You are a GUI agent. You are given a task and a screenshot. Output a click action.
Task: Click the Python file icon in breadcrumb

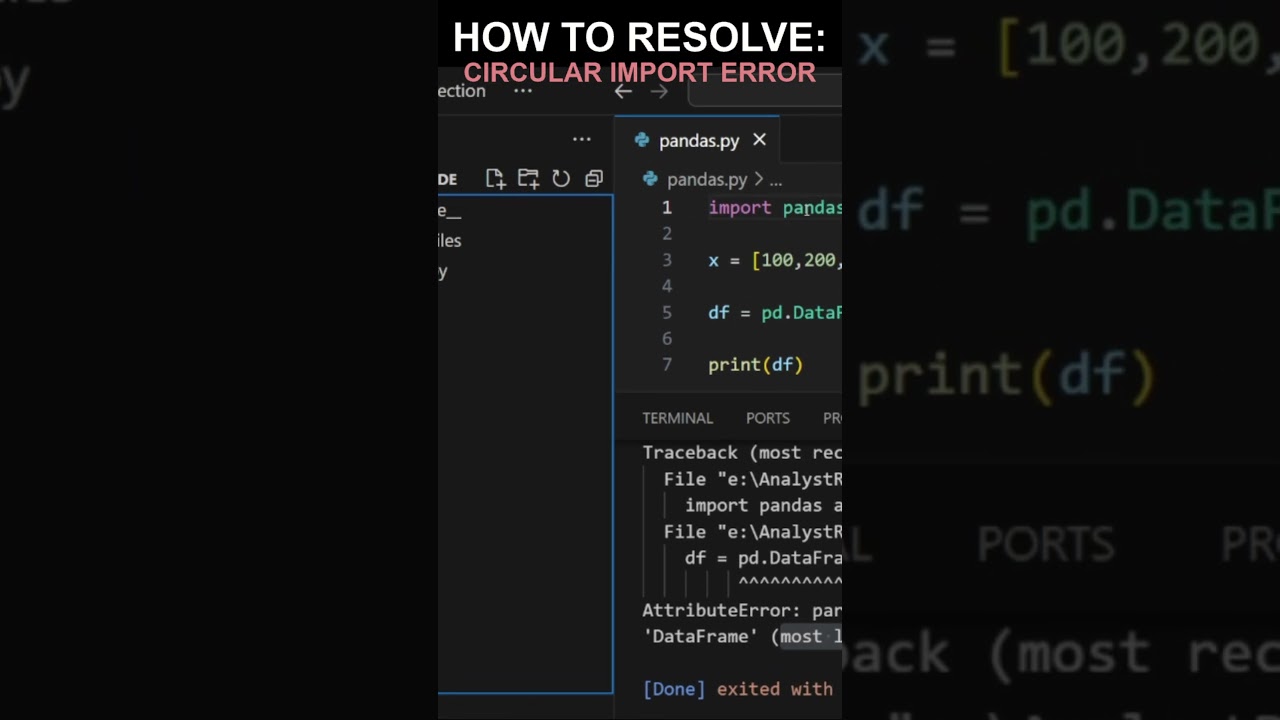(x=650, y=179)
